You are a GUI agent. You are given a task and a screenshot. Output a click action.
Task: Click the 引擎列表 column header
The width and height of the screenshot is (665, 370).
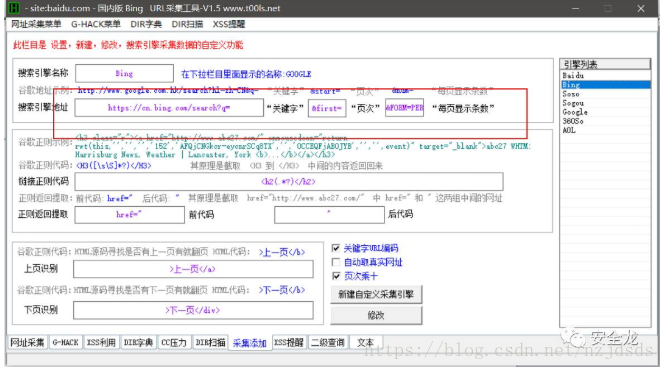605,64
